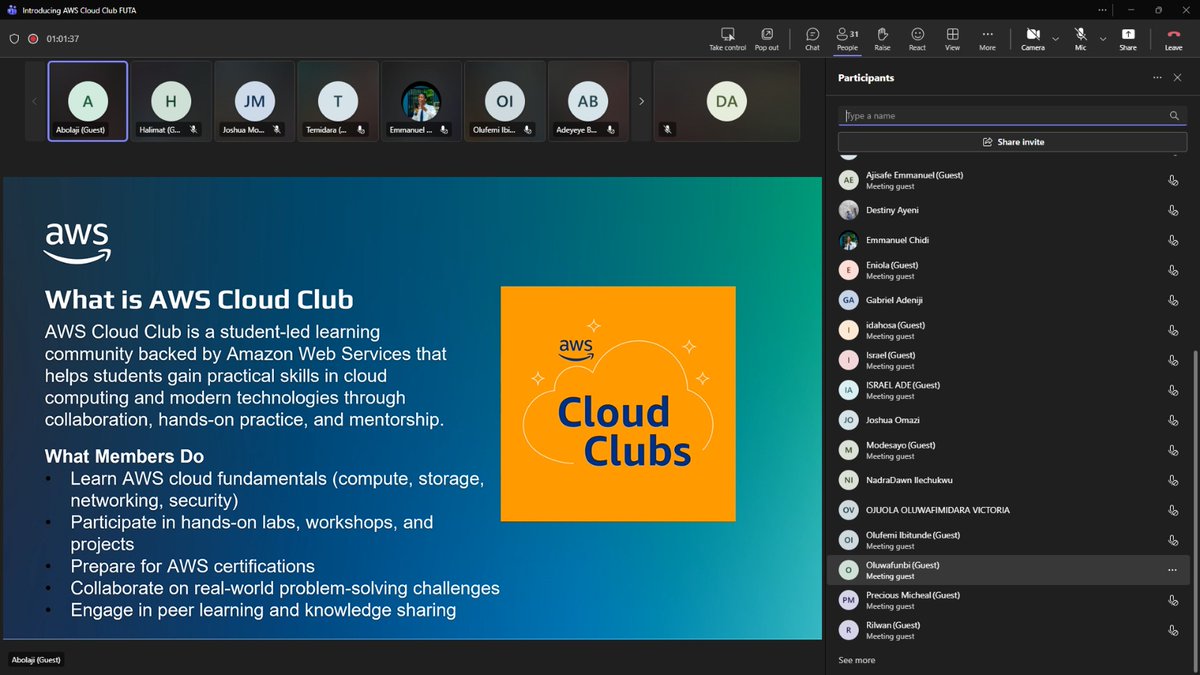Click mic icon for Rilwan (Guest)

point(1172,631)
